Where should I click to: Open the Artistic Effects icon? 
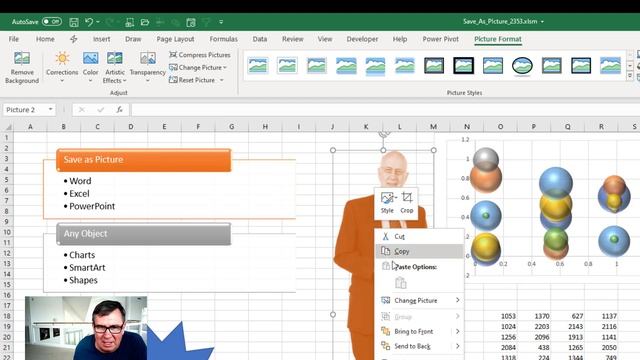115,58
